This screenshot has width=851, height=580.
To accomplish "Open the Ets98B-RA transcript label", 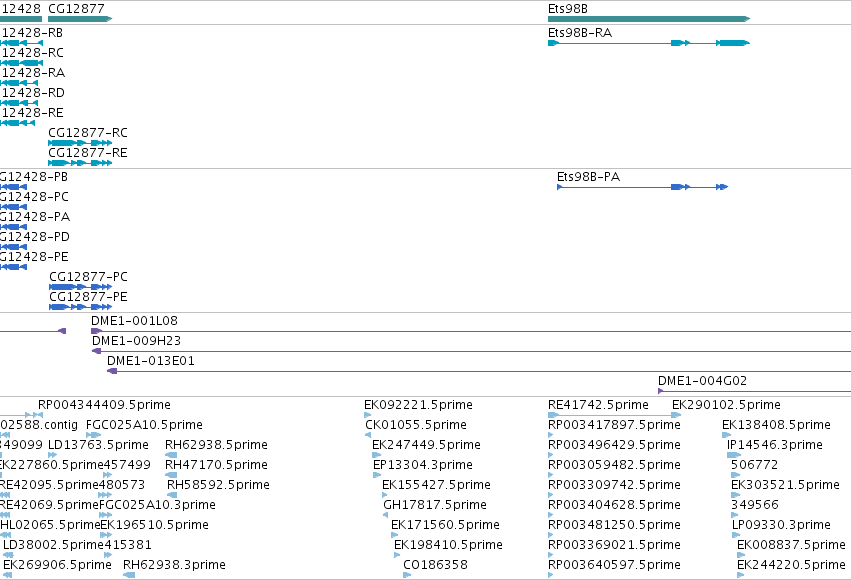I will 580,33.
